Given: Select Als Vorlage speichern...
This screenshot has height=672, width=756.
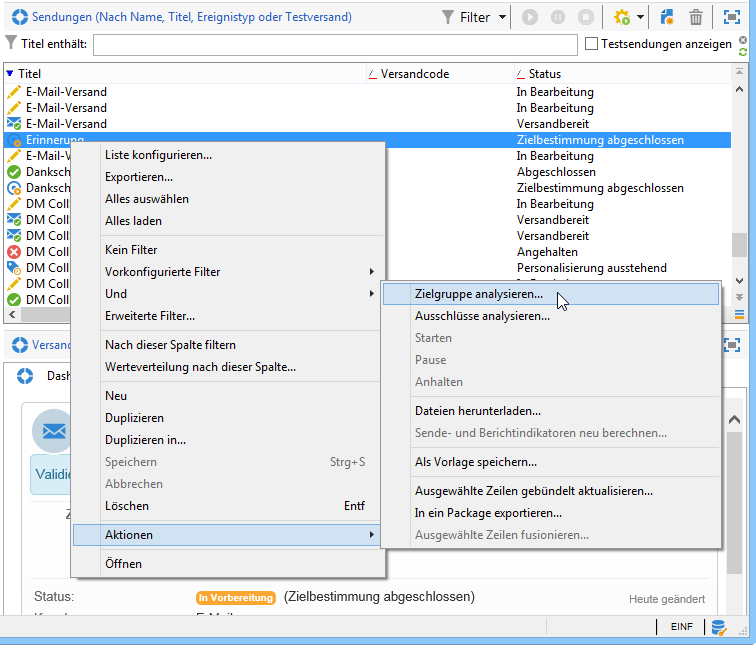Looking at the screenshot, I should [551, 462].
